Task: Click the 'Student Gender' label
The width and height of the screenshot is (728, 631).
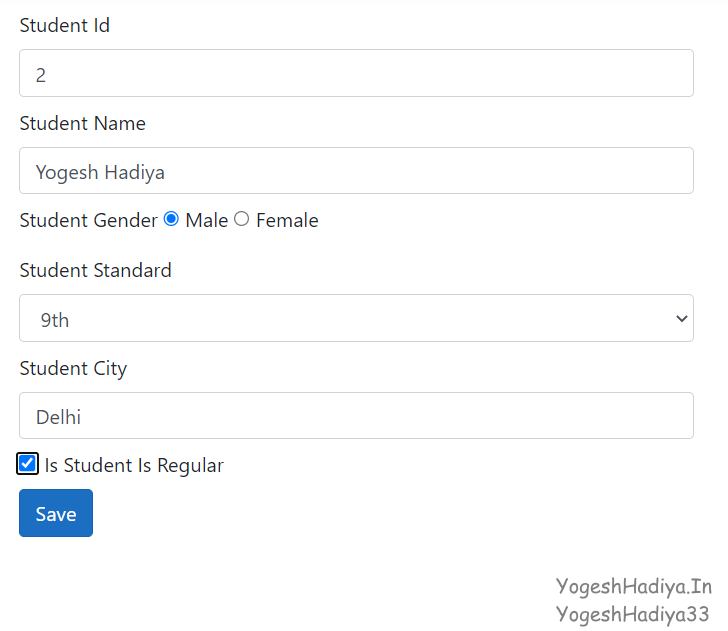Action: point(88,221)
